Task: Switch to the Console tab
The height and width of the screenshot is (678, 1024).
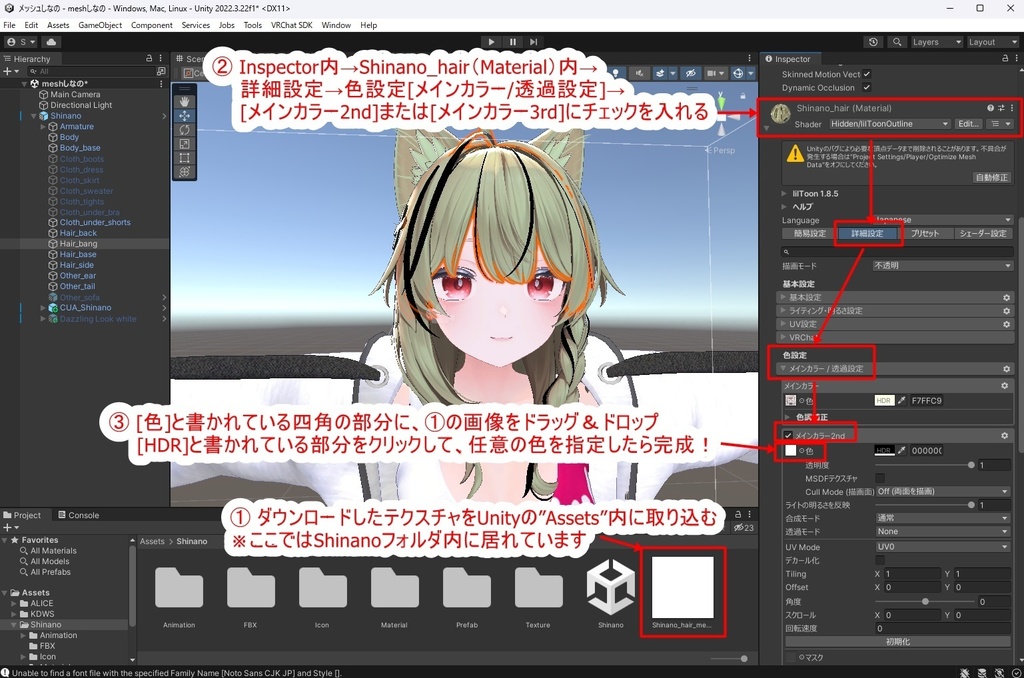Action: coord(80,515)
